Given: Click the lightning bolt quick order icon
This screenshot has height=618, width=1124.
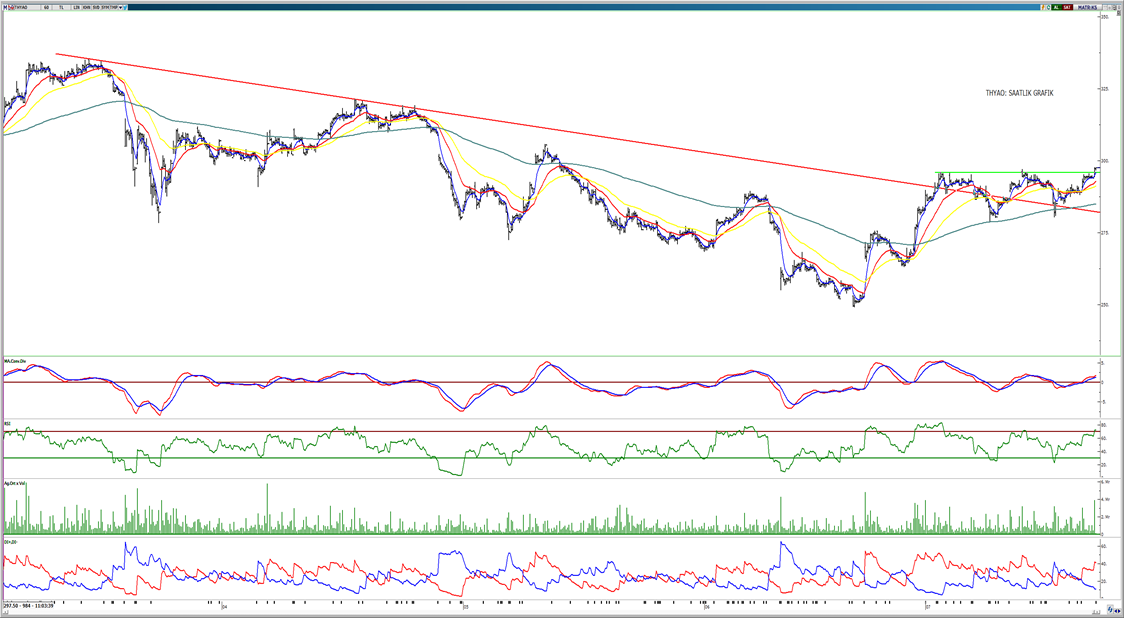Looking at the screenshot, I should point(1043,7).
